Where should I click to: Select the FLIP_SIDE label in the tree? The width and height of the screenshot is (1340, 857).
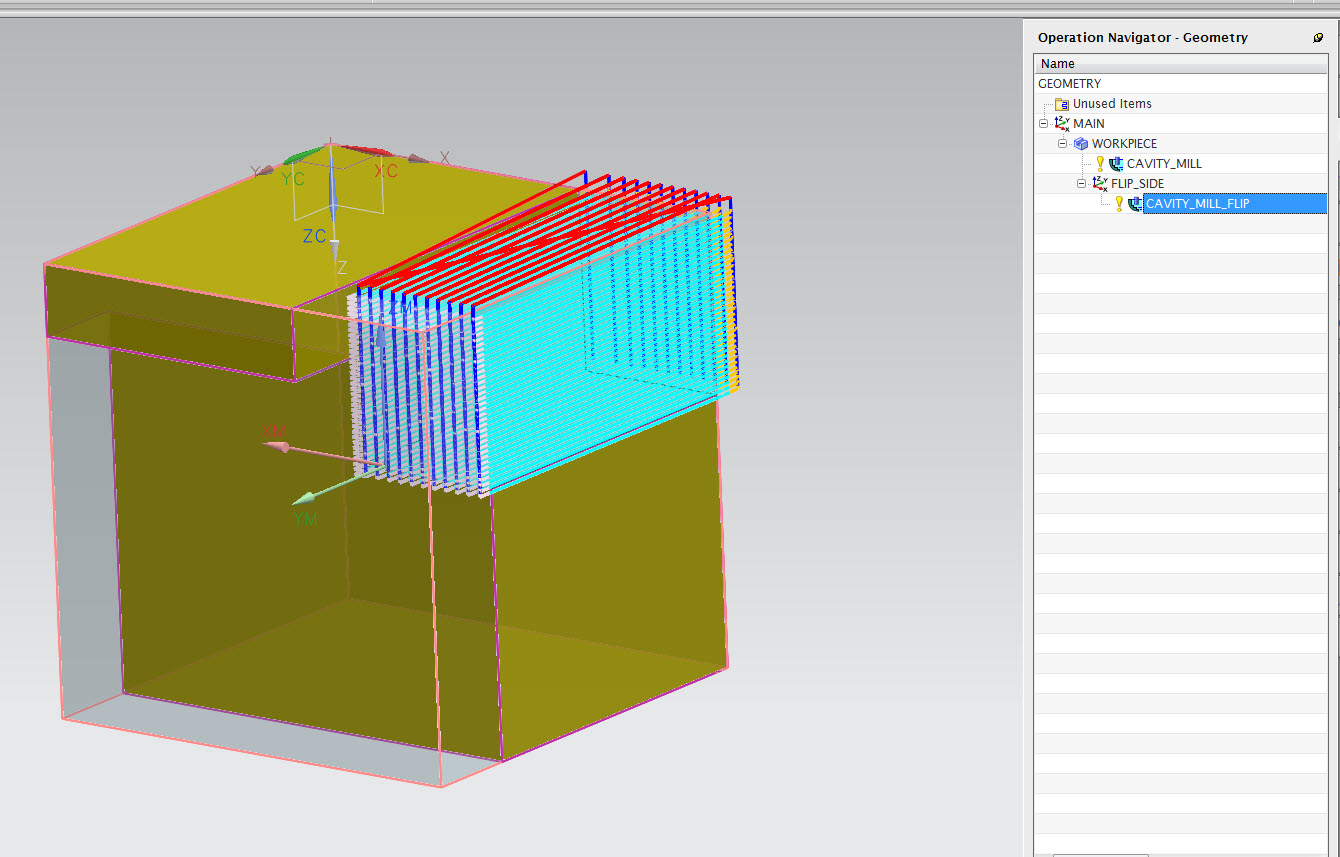pyautogui.click(x=1137, y=184)
